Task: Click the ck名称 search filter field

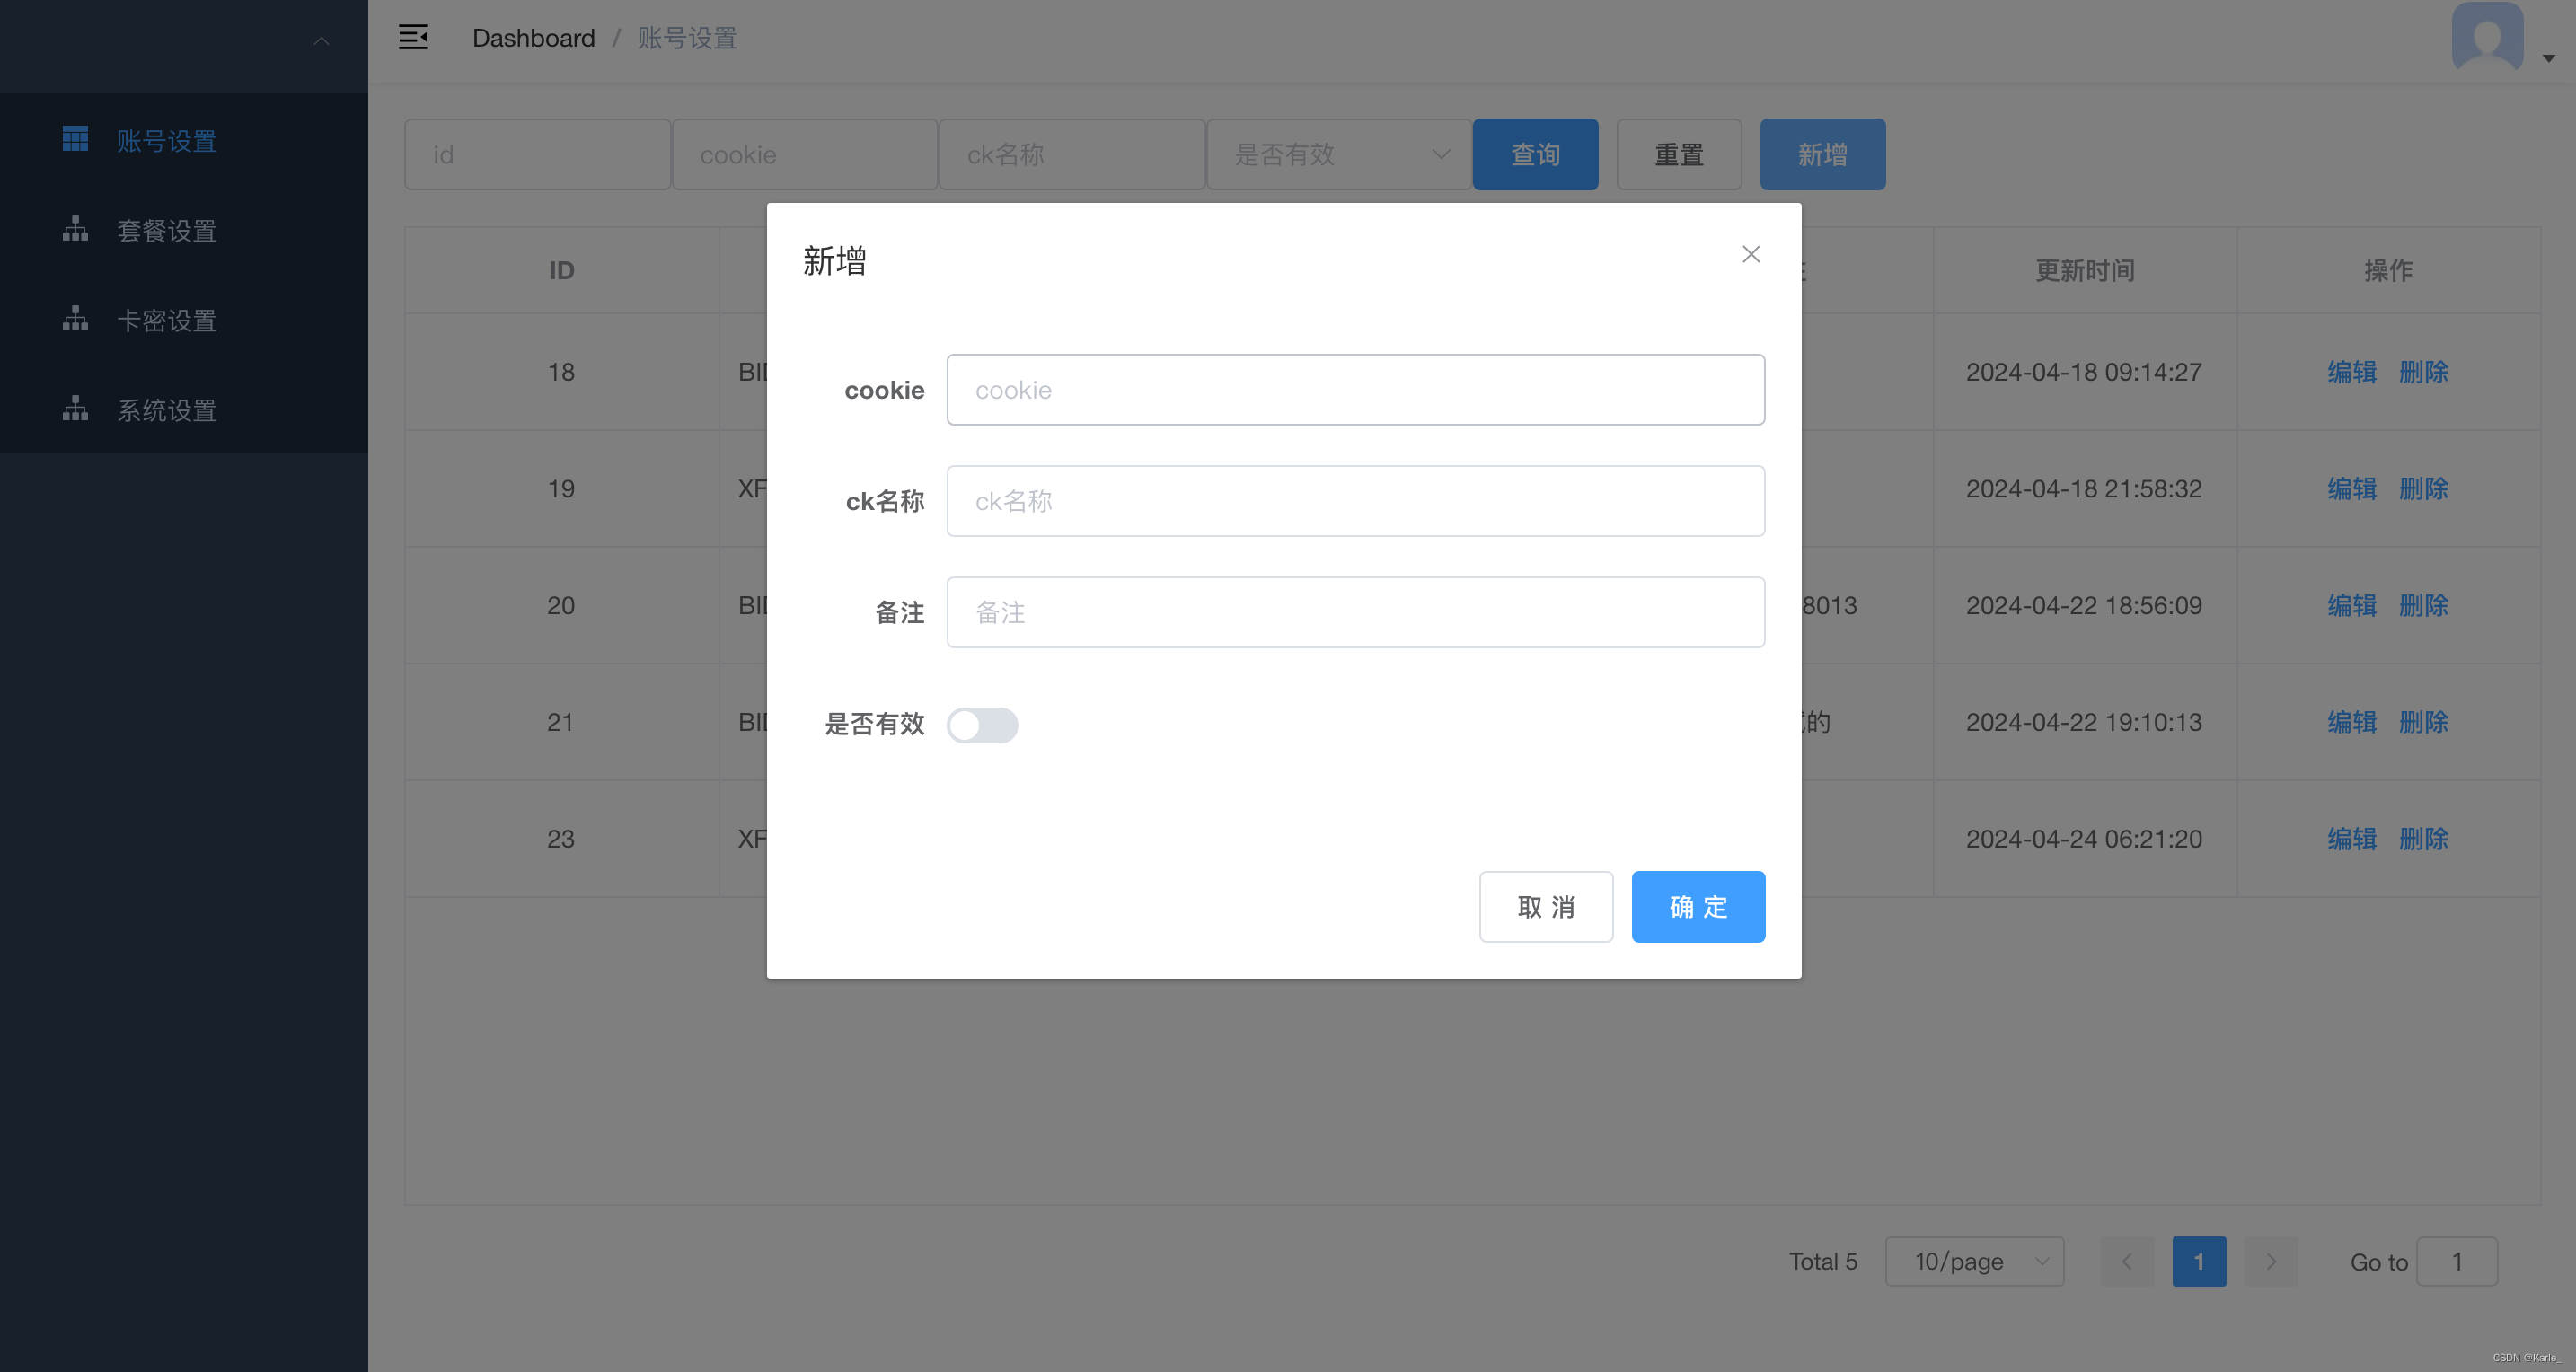Action: pyautogui.click(x=1071, y=155)
